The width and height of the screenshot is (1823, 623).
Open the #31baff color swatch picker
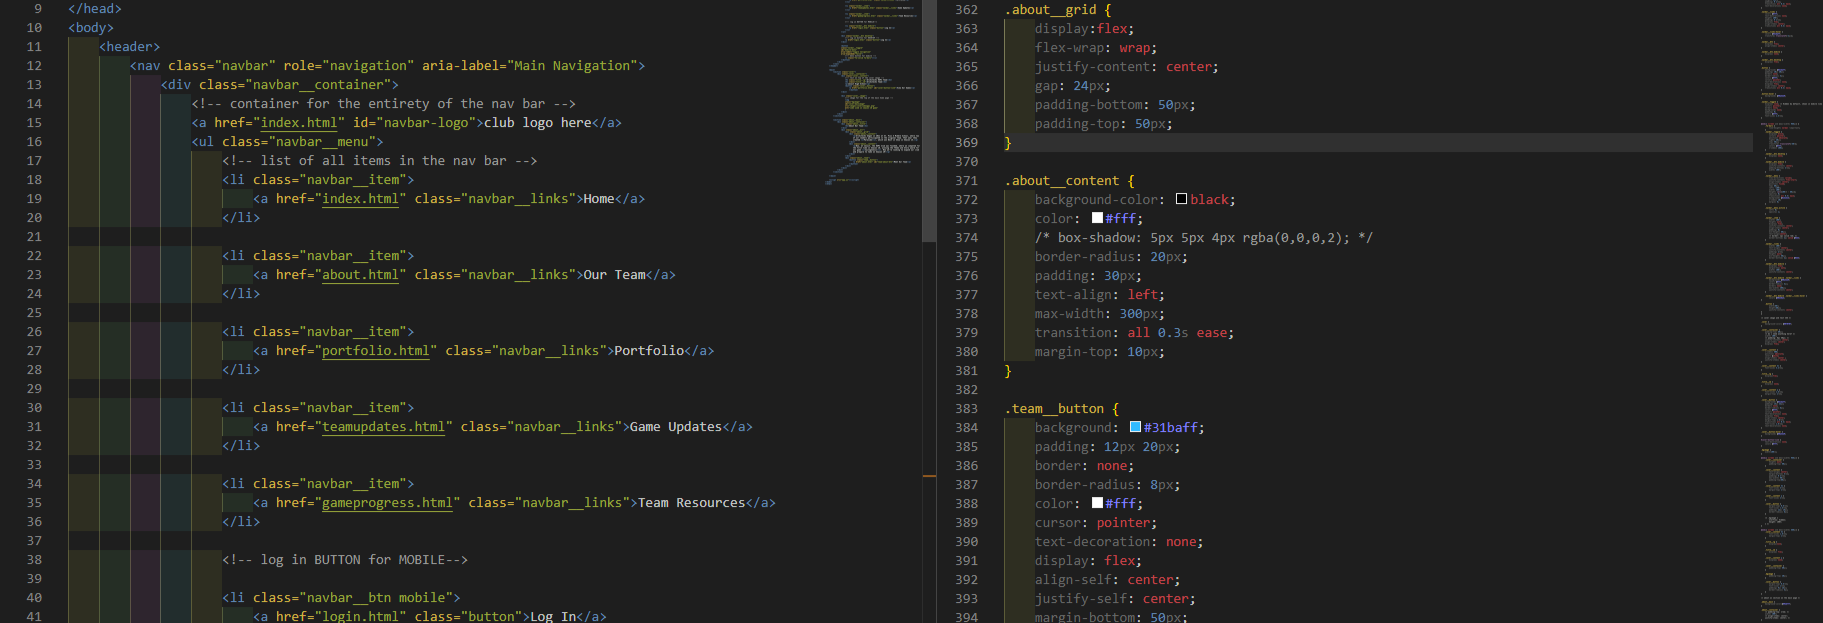pos(1135,427)
